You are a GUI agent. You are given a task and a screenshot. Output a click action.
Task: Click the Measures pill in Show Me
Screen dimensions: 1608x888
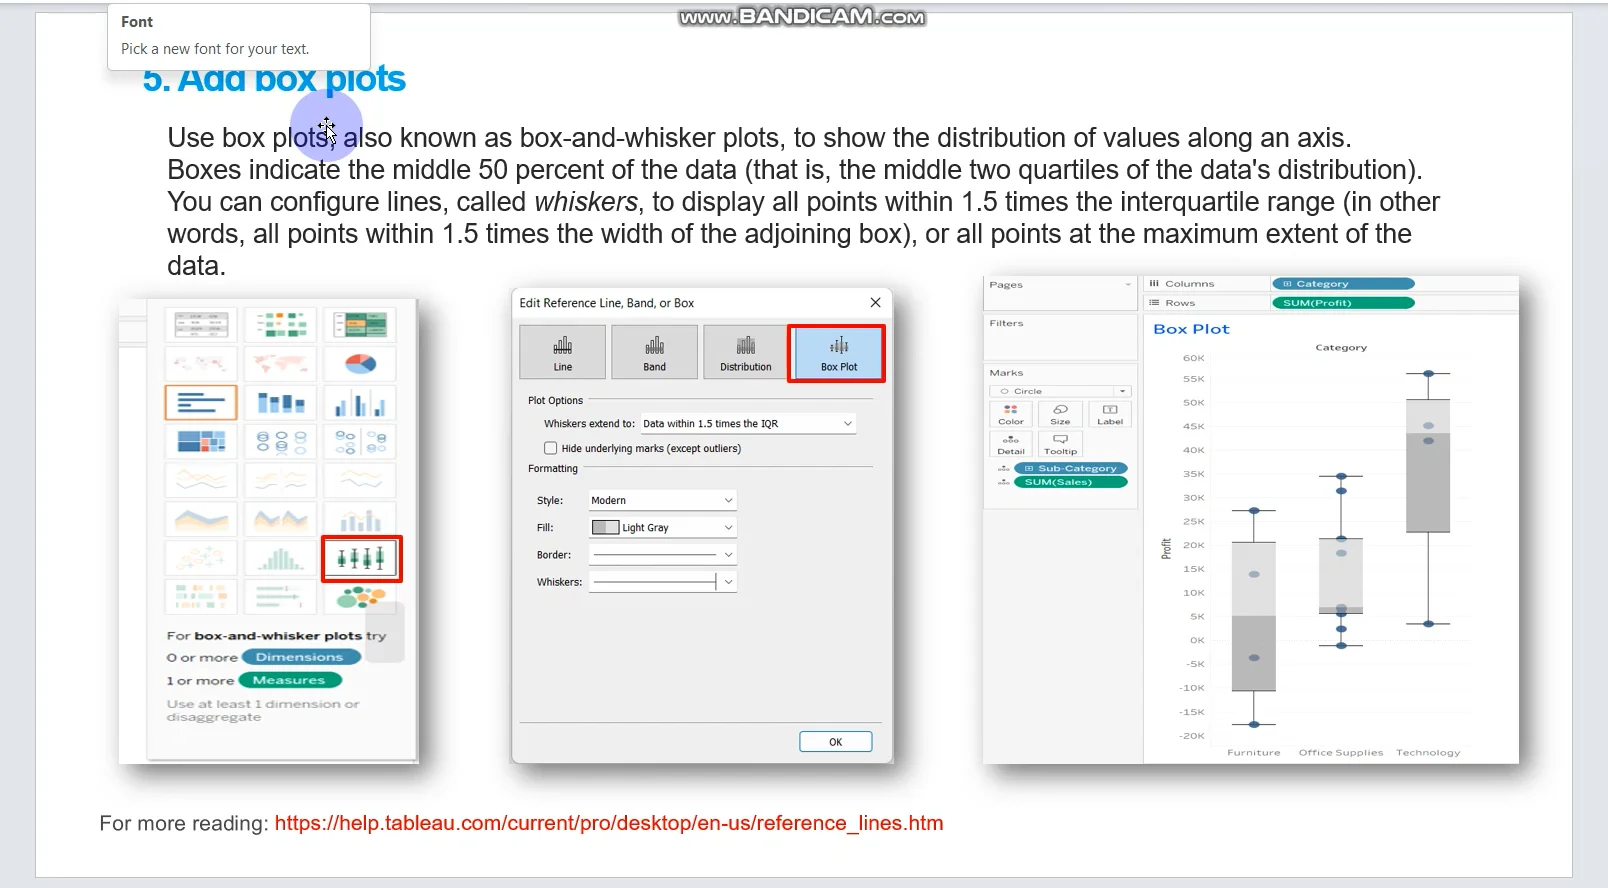[290, 680]
